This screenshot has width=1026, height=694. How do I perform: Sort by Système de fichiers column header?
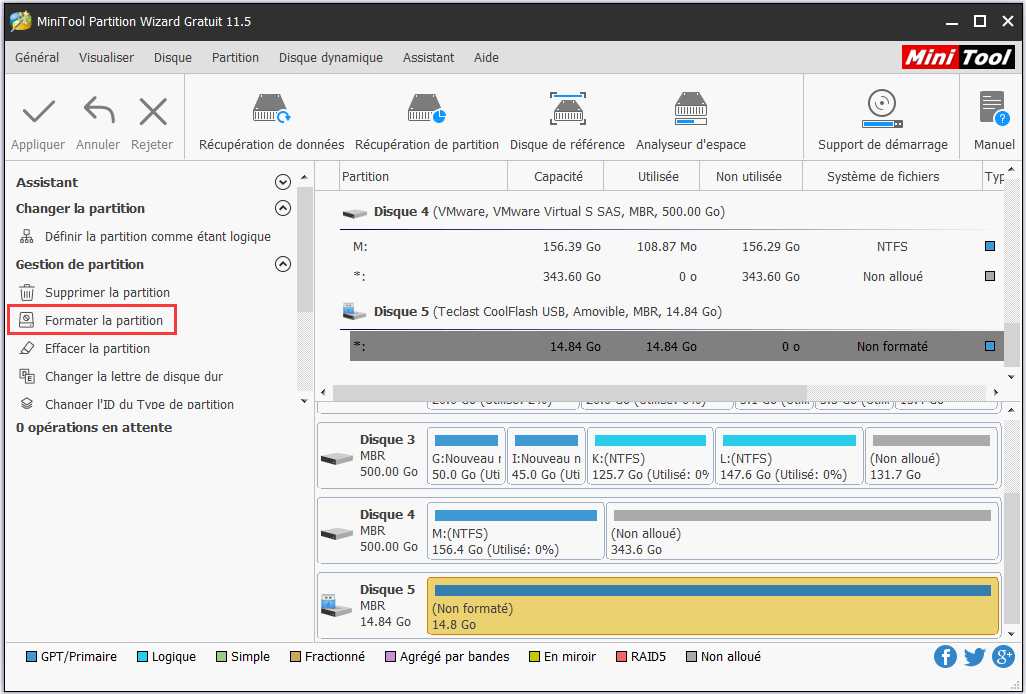(x=892, y=177)
